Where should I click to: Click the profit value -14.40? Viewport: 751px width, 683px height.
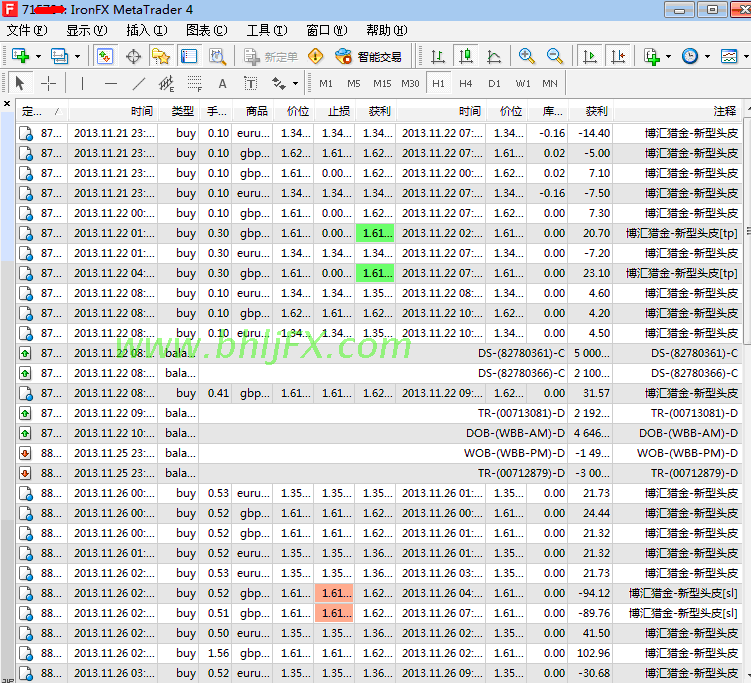[x=594, y=133]
